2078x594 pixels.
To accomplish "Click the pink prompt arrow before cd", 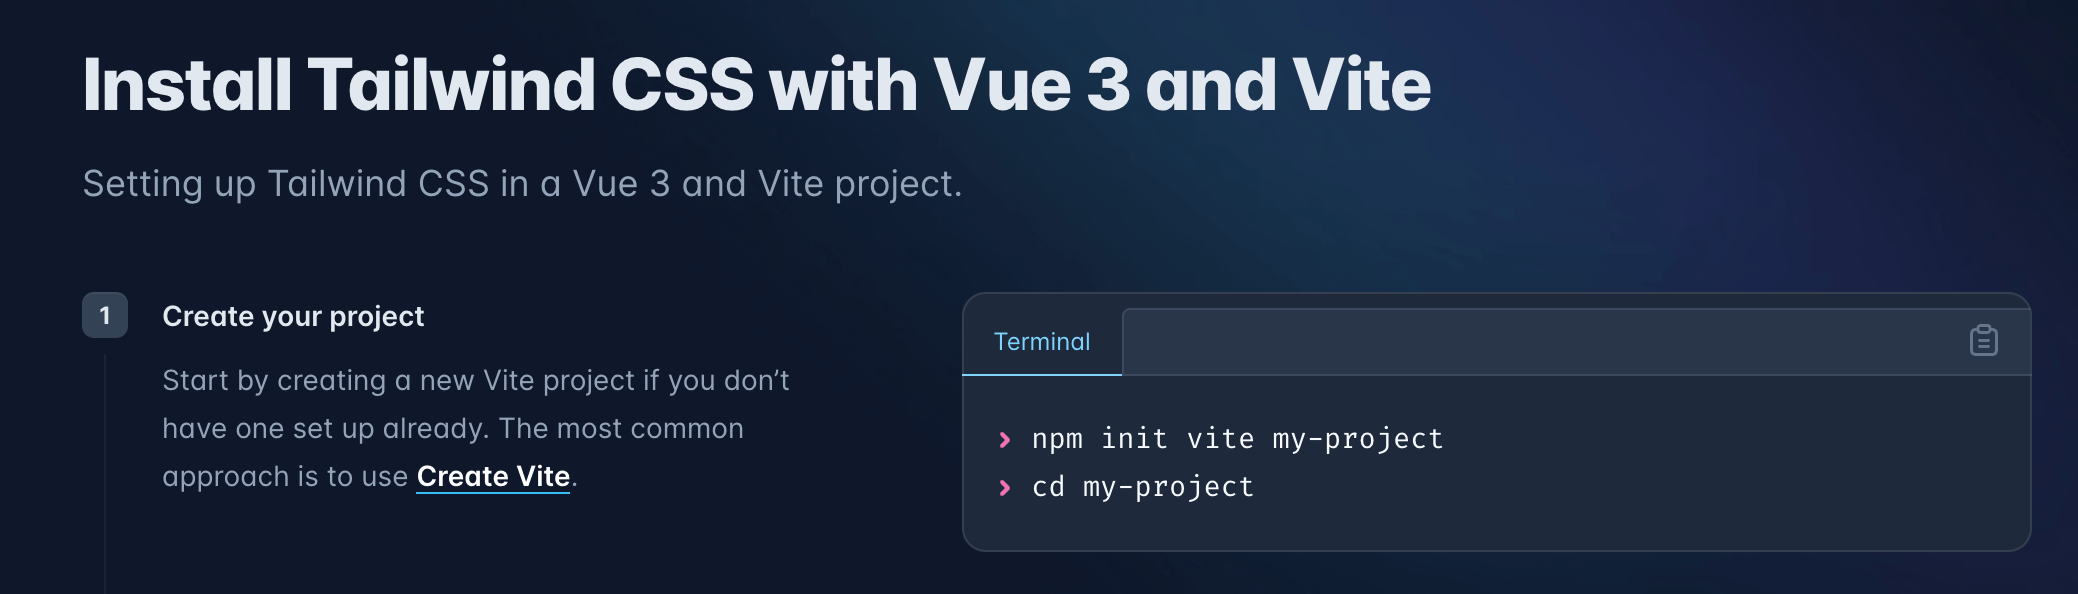I will [1005, 488].
